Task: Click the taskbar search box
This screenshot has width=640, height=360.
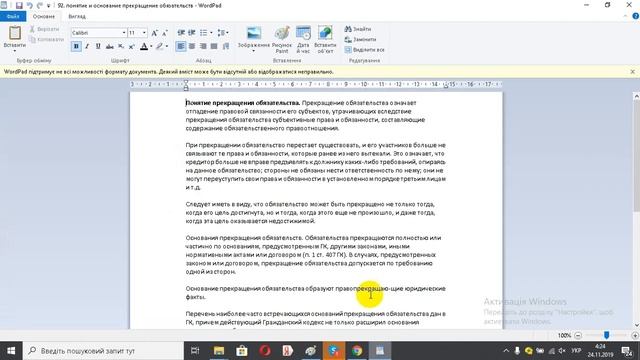Action: coord(104,351)
